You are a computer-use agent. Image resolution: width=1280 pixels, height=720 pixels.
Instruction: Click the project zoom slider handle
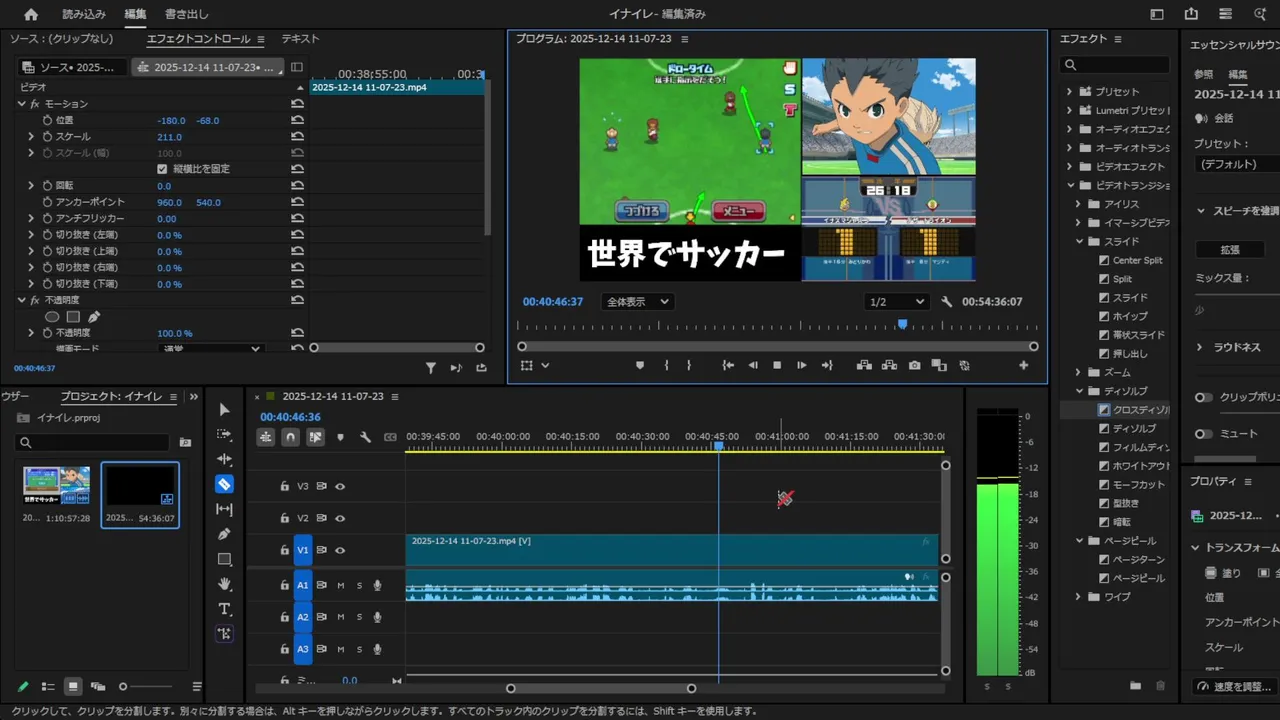coord(123,687)
